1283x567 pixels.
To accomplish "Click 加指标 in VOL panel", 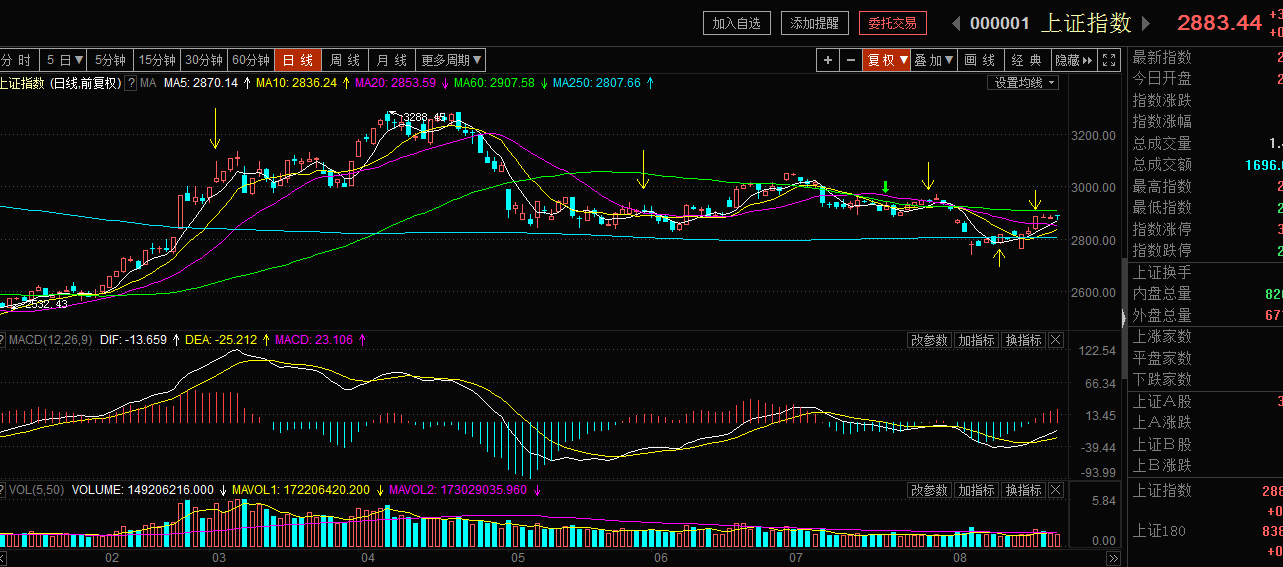I will click(976, 490).
